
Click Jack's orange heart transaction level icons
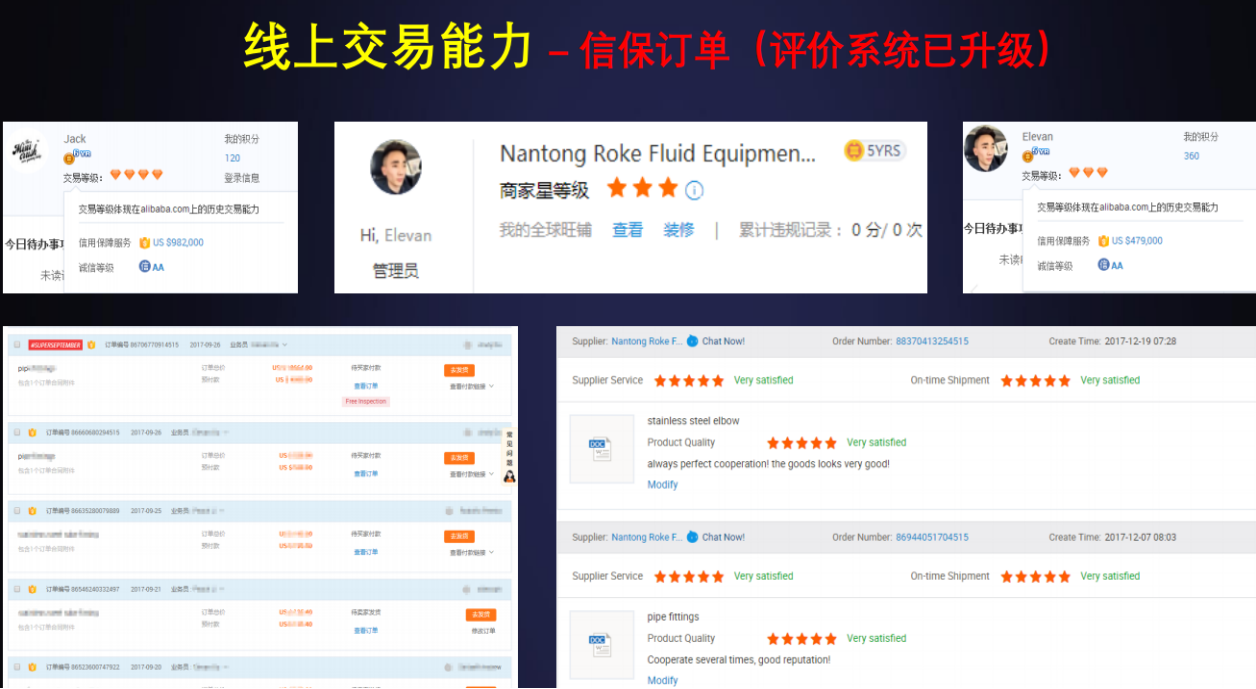point(136,175)
